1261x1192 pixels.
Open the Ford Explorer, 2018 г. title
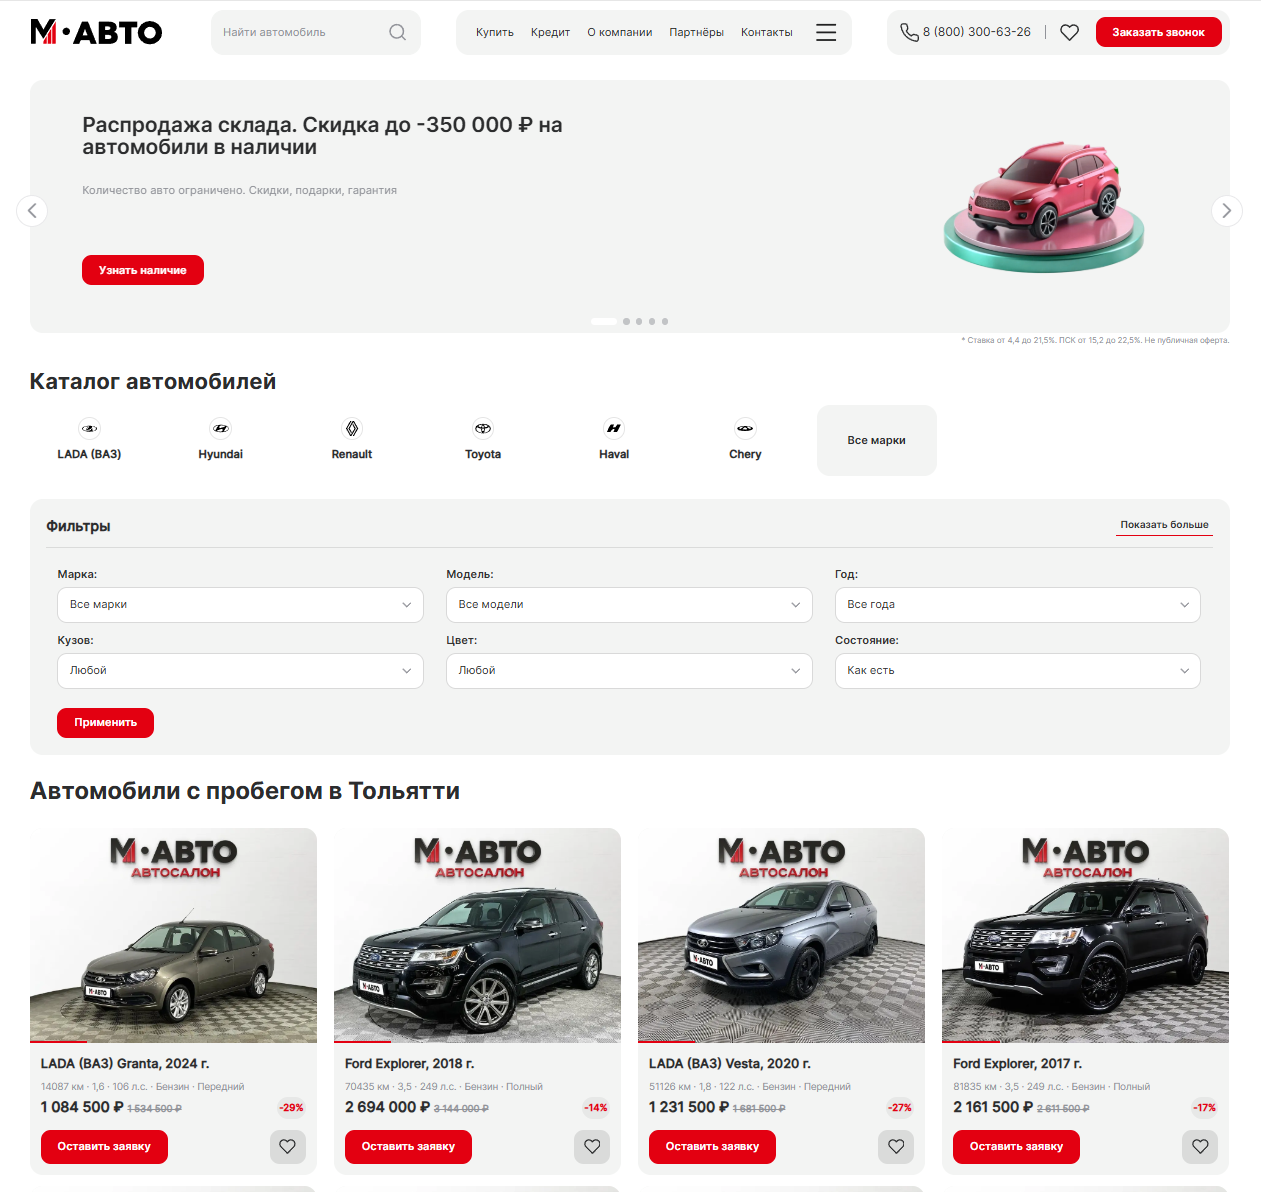(x=409, y=1064)
